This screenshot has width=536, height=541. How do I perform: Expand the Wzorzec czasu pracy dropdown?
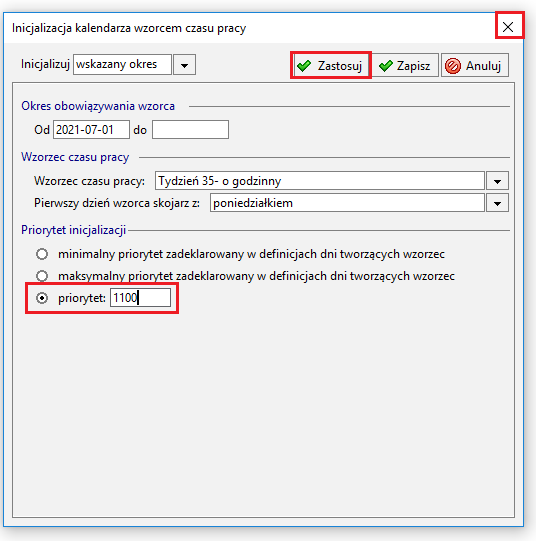pos(497,181)
